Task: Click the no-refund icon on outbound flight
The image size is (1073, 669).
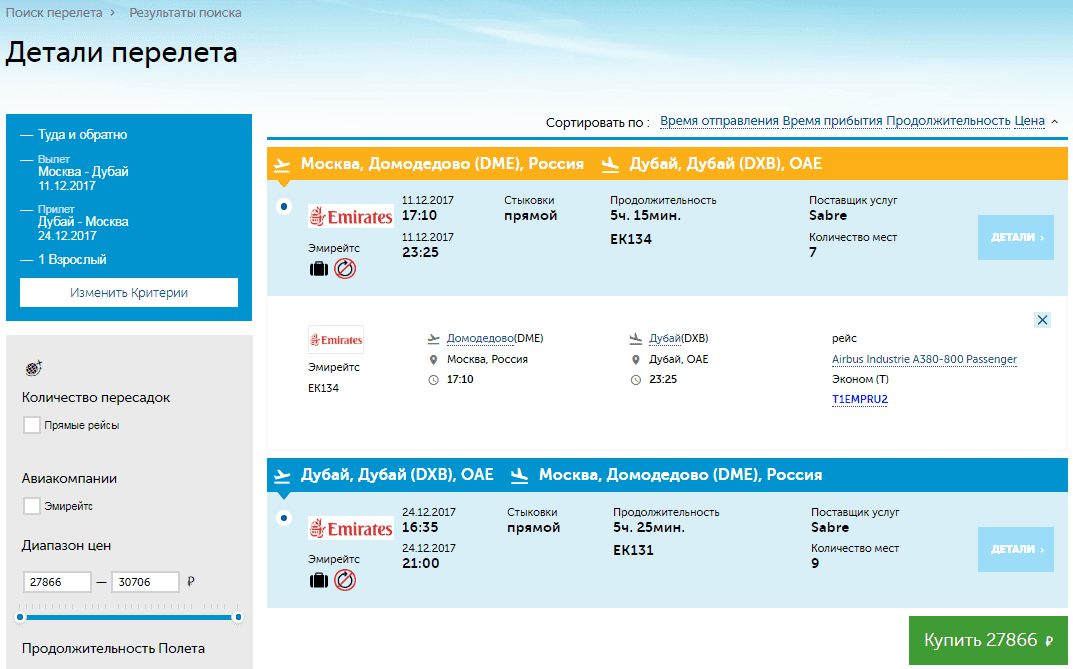Action: pyautogui.click(x=345, y=269)
